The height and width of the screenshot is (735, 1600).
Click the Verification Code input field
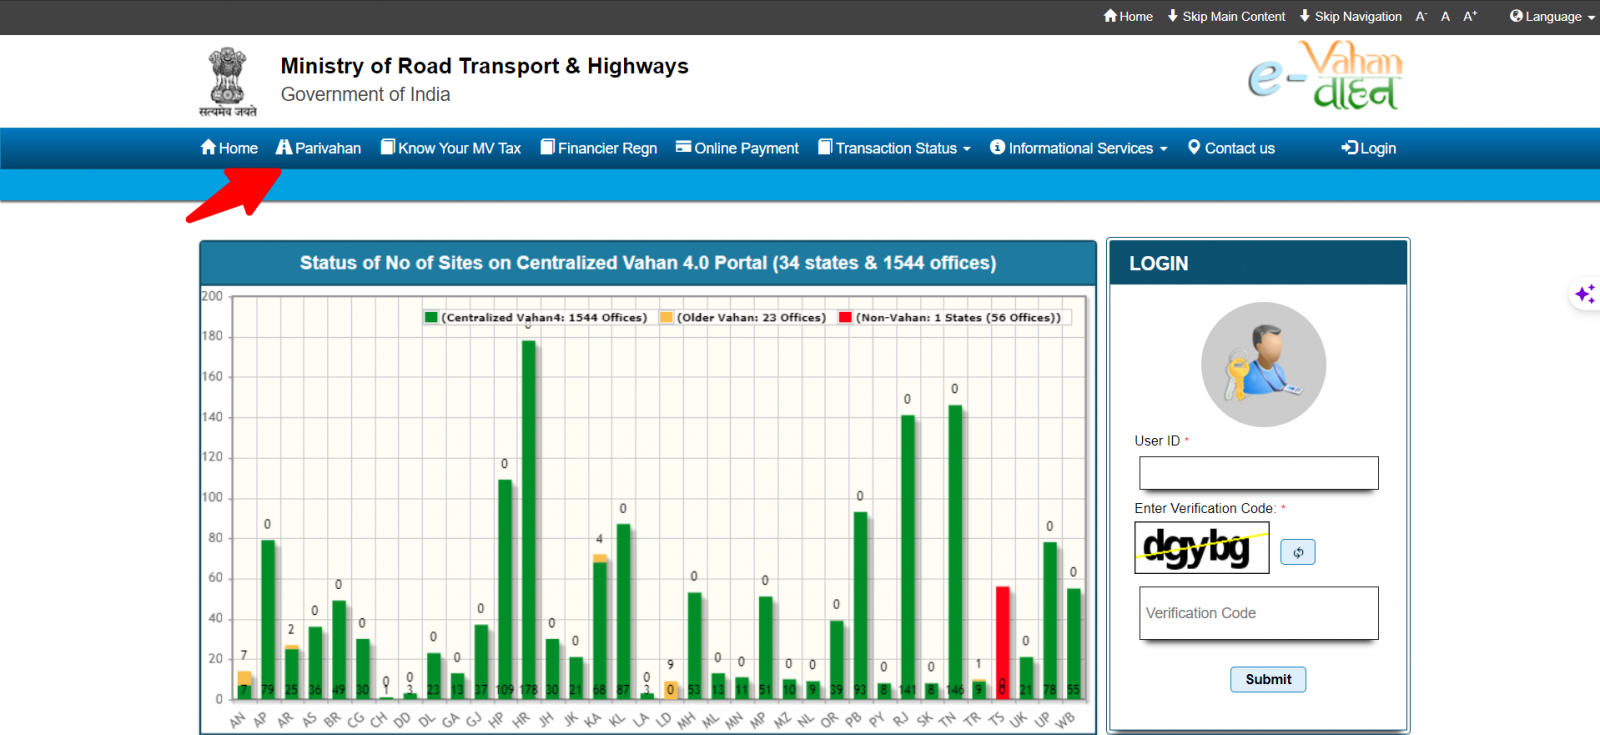[x=1259, y=613]
